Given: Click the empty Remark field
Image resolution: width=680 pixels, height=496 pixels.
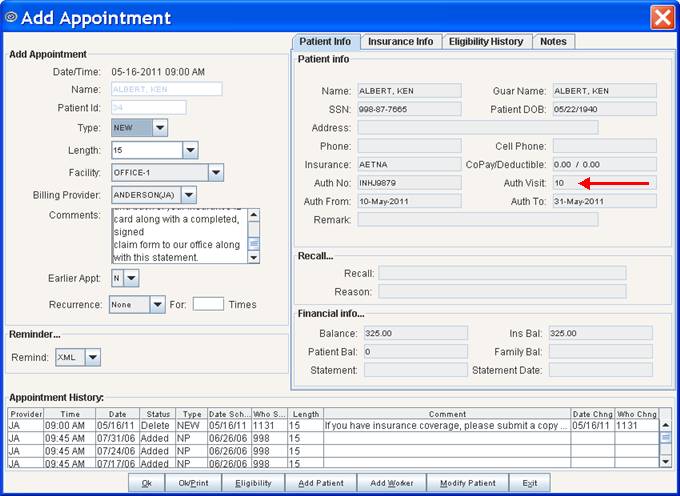Looking at the screenshot, I should tap(477, 220).
